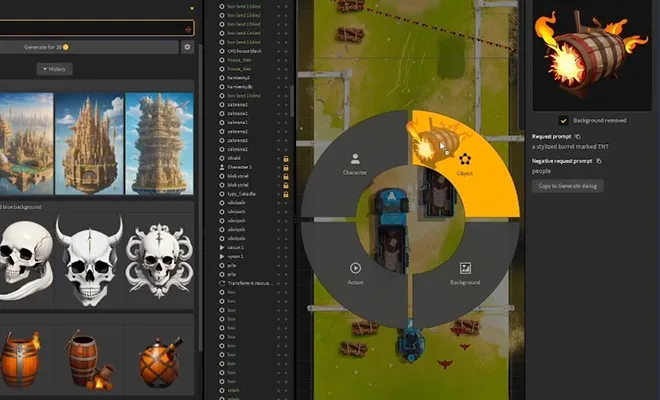Copy the Request prompt text icon
Viewport: 660px width, 400px height.
pyautogui.click(x=578, y=135)
